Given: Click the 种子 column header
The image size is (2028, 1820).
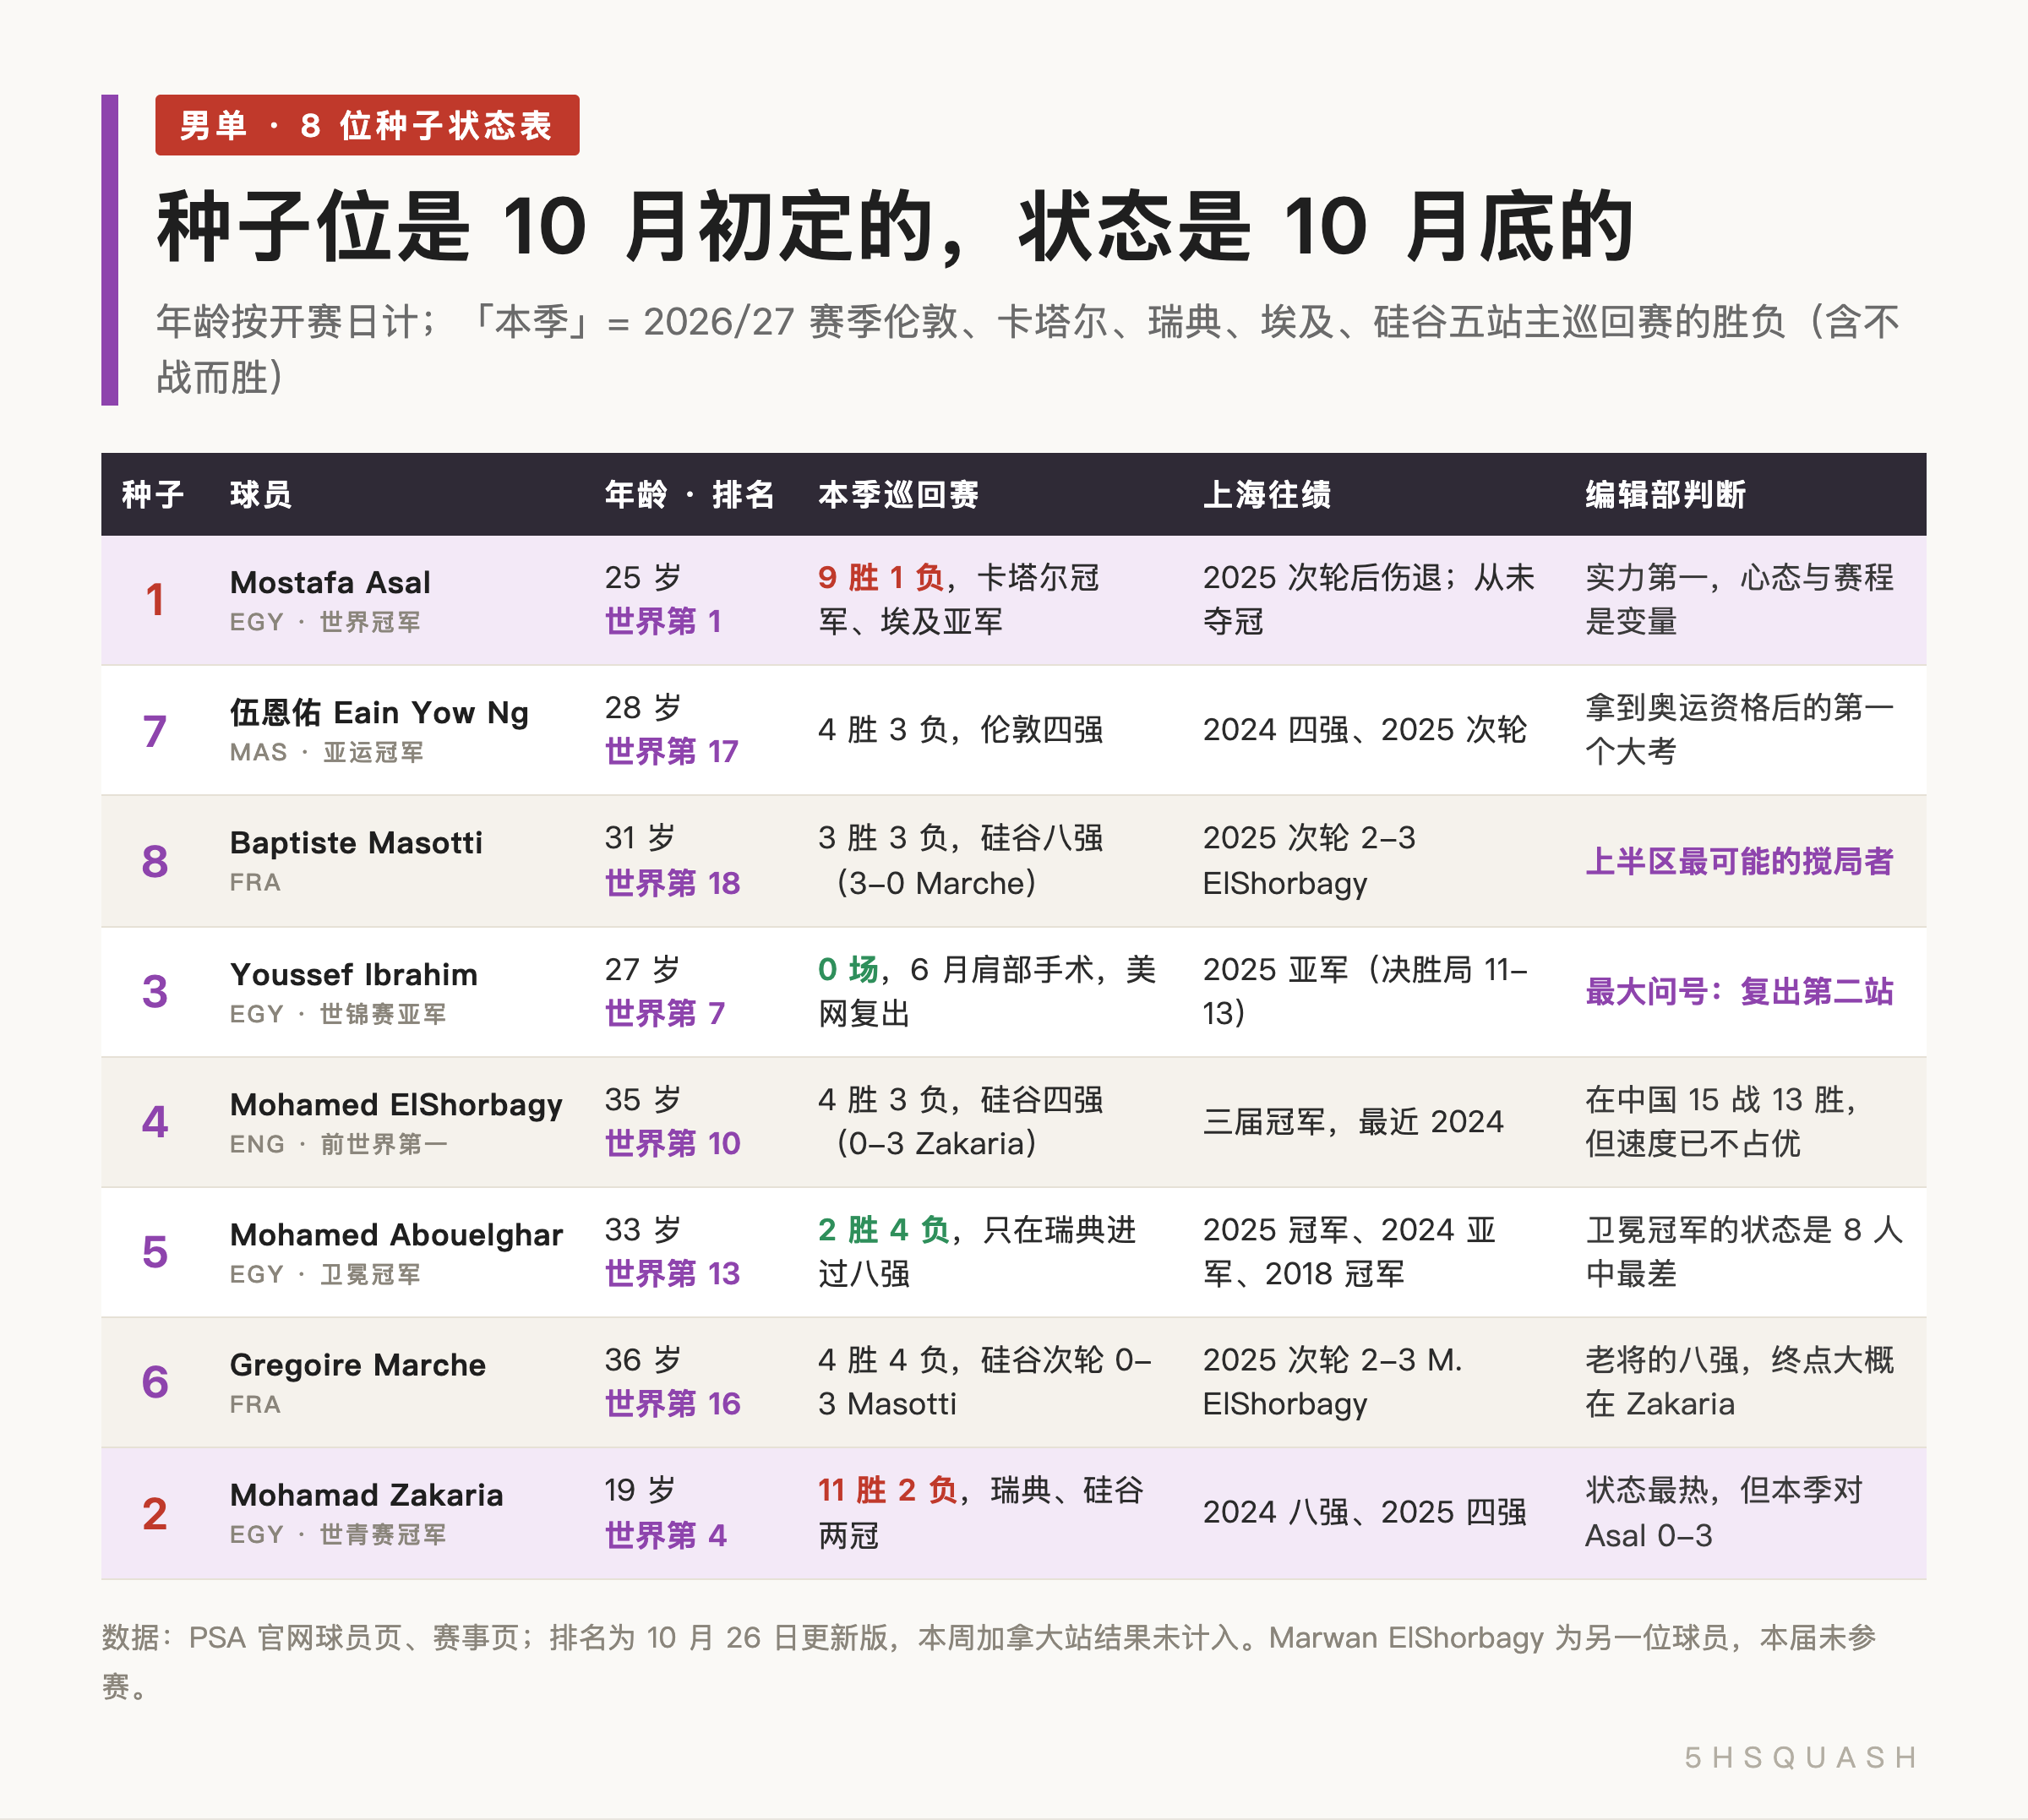Looking at the screenshot, I should 153,494.
